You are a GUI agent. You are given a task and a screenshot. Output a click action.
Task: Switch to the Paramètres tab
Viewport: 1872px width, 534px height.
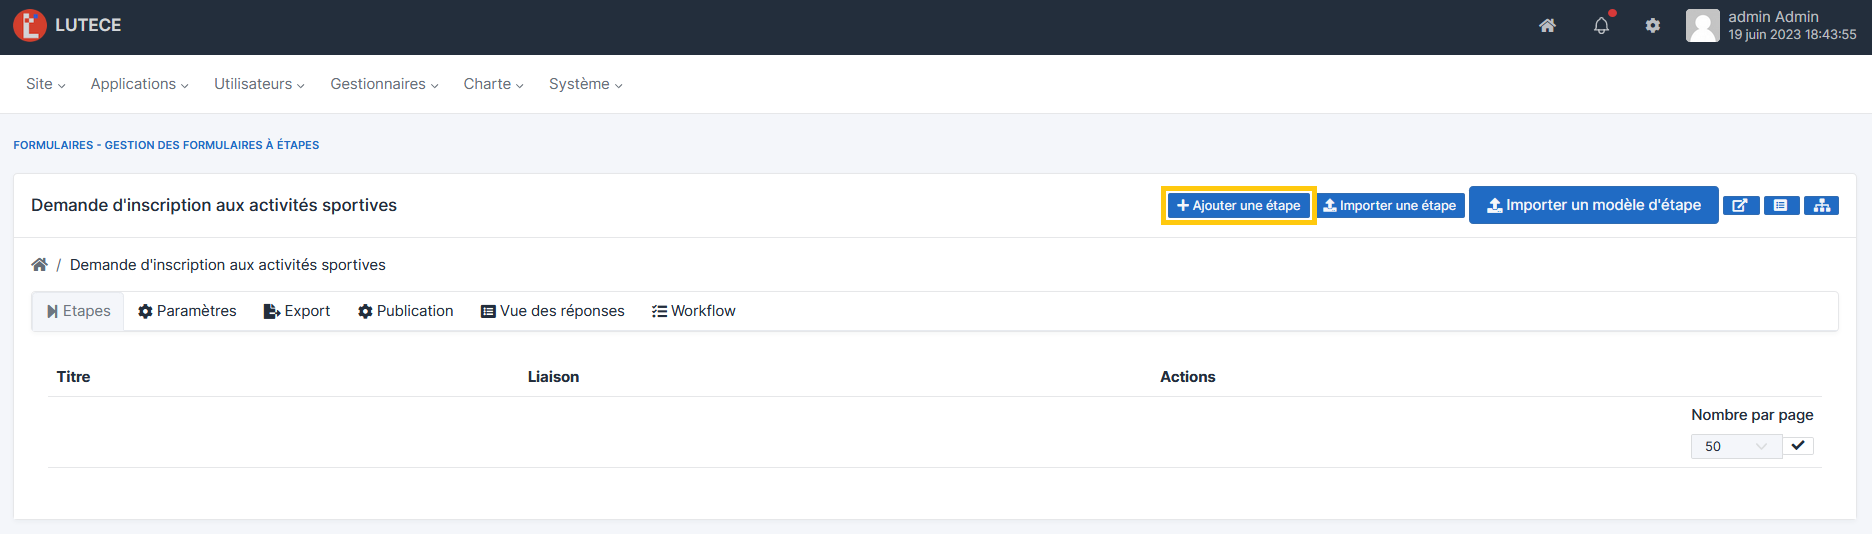pyautogui.click(x=187, y=311)
